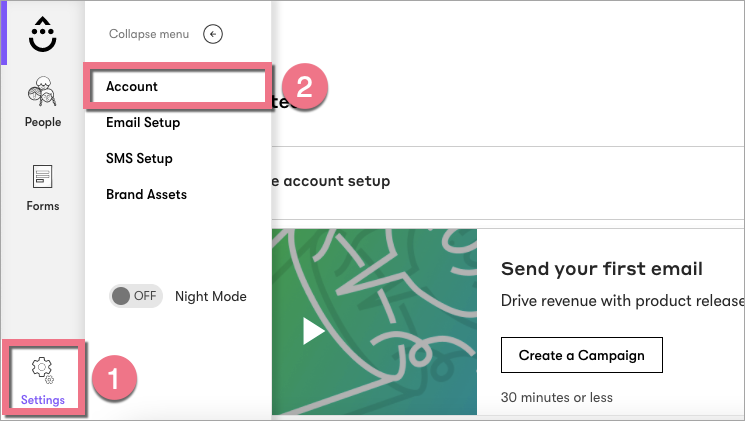
Task: Click the Send your first email heading
Action: click(602, 269)
